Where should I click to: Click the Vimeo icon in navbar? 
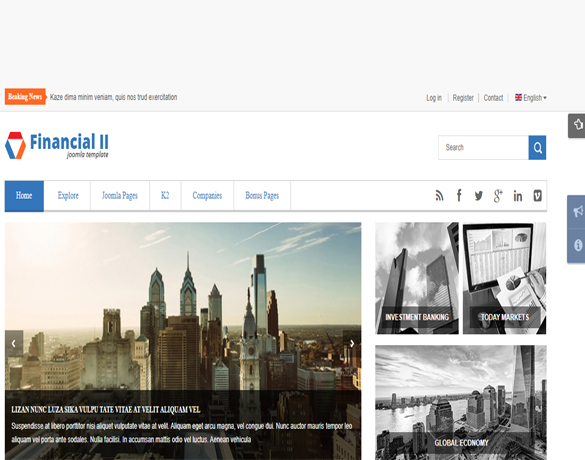(x=538, y=196)
